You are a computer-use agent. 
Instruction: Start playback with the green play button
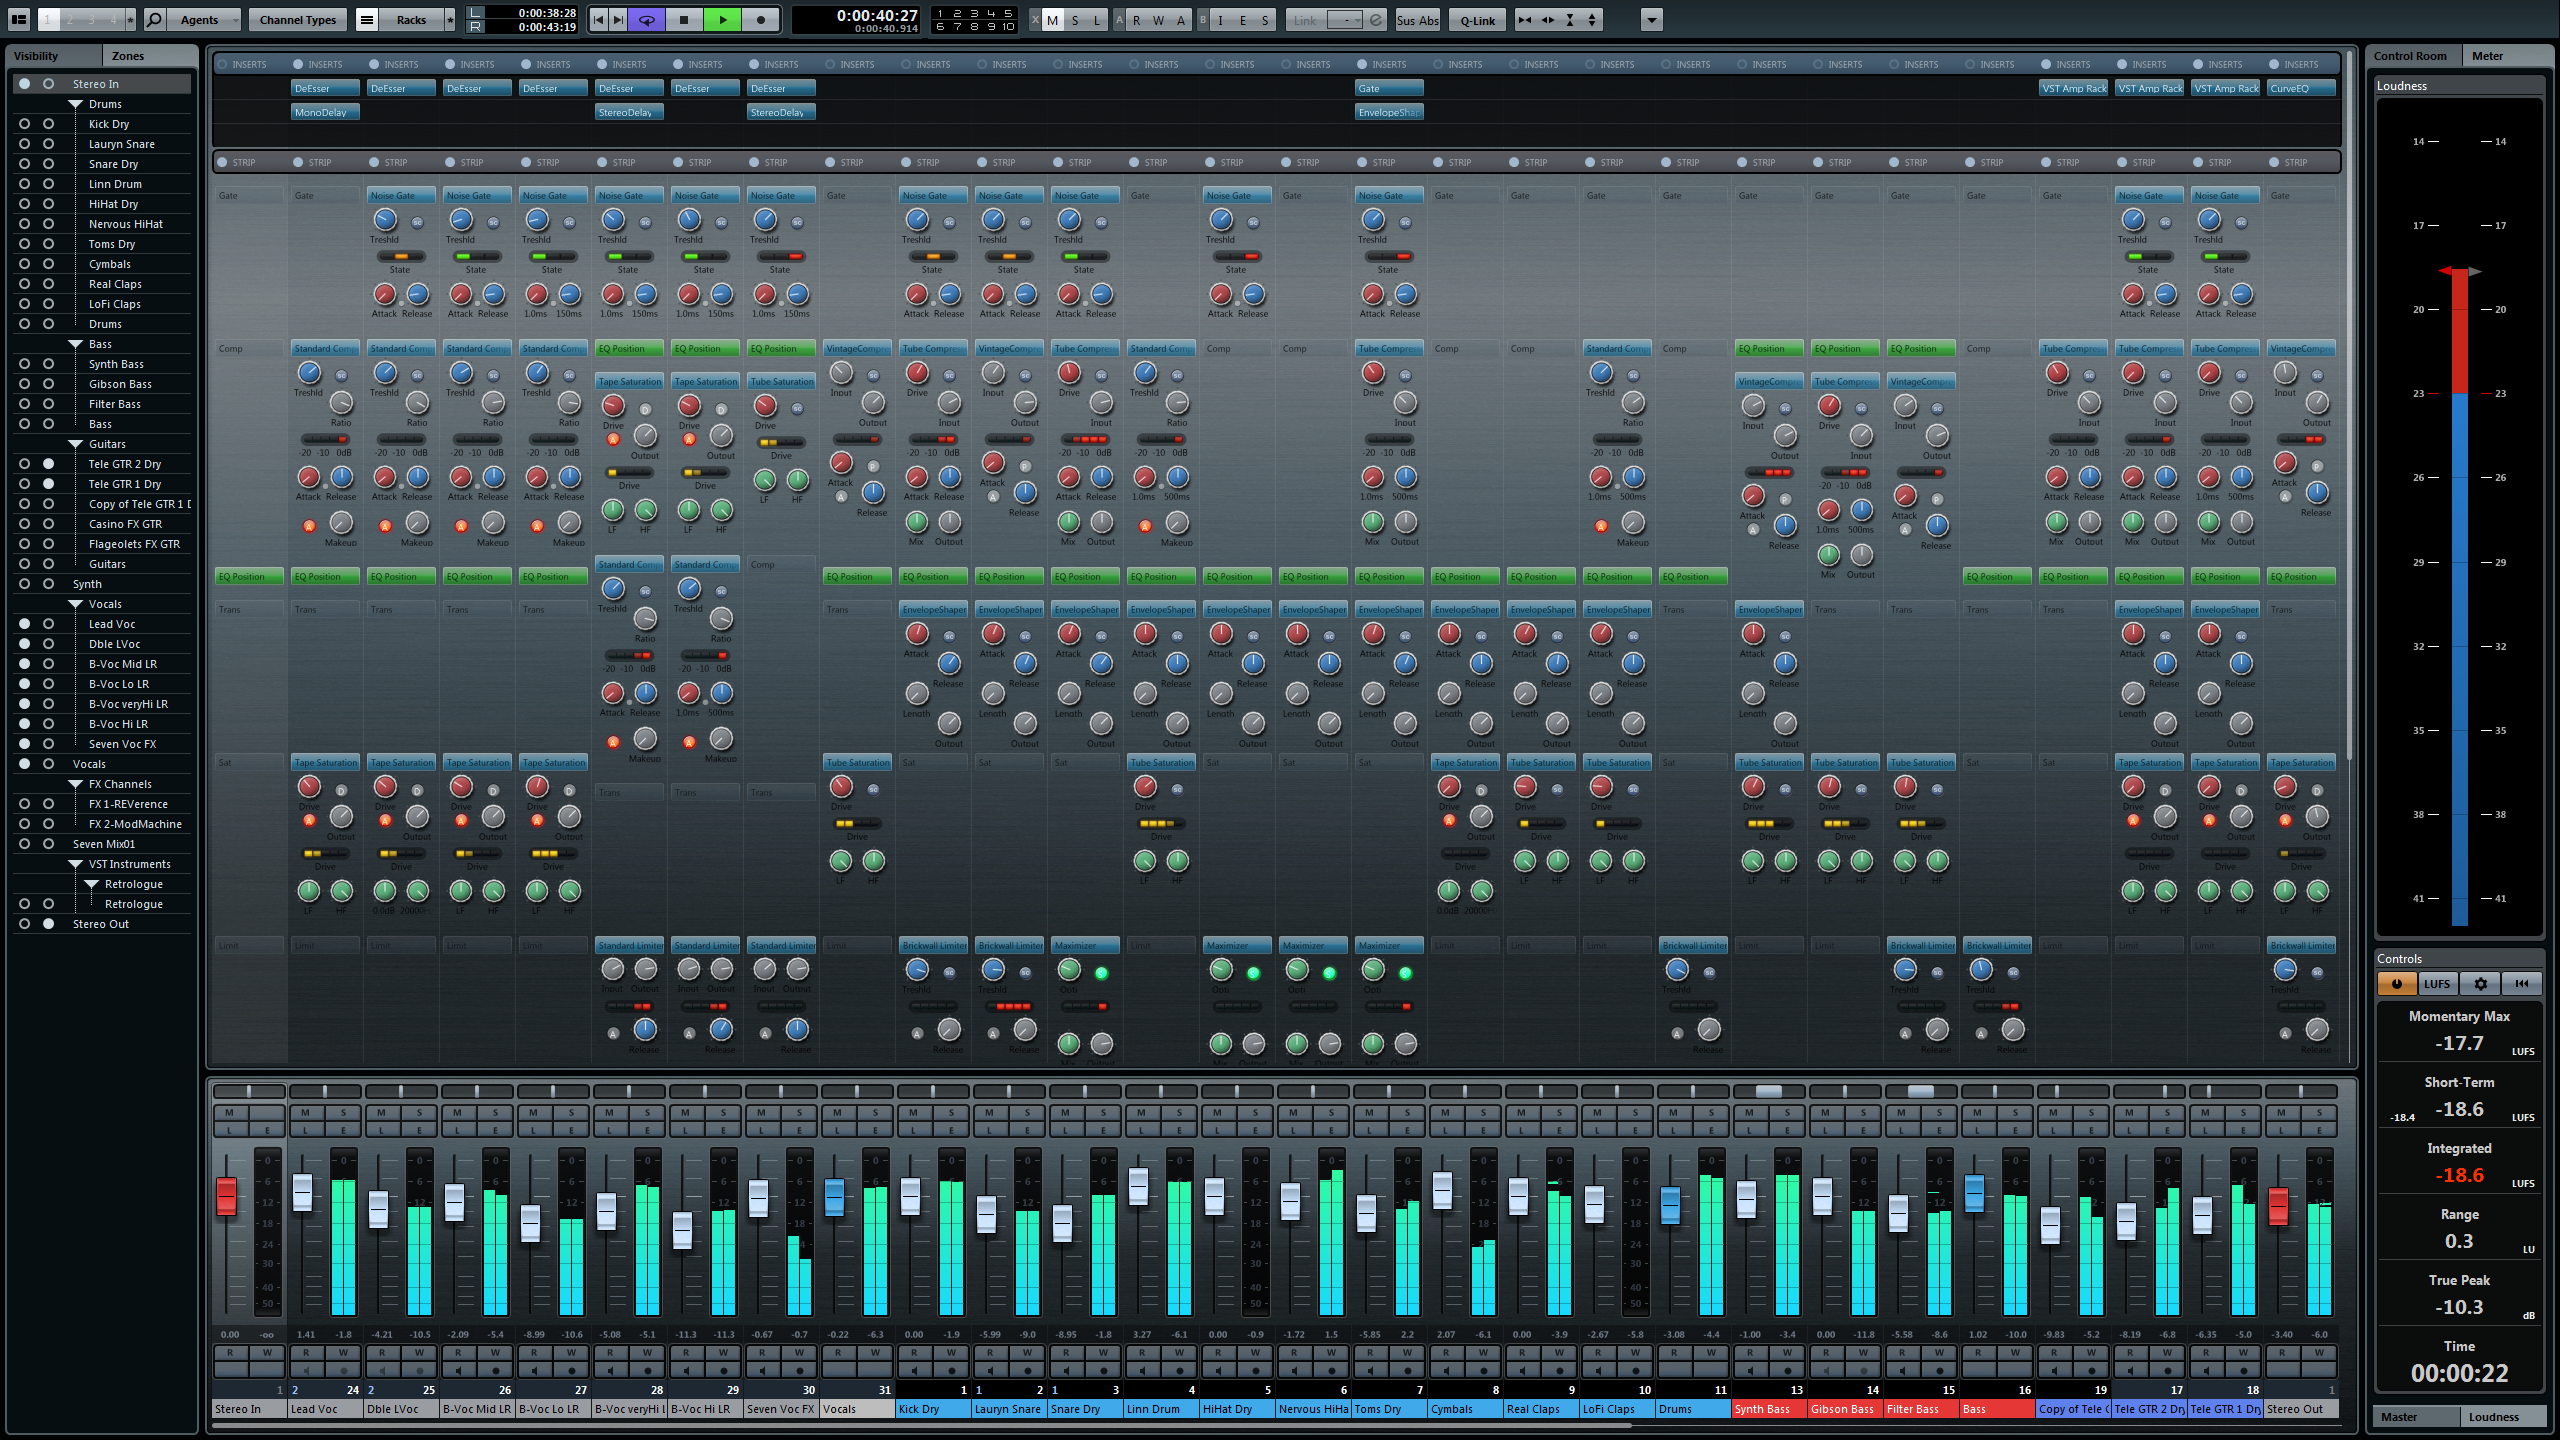pos(723,19)
